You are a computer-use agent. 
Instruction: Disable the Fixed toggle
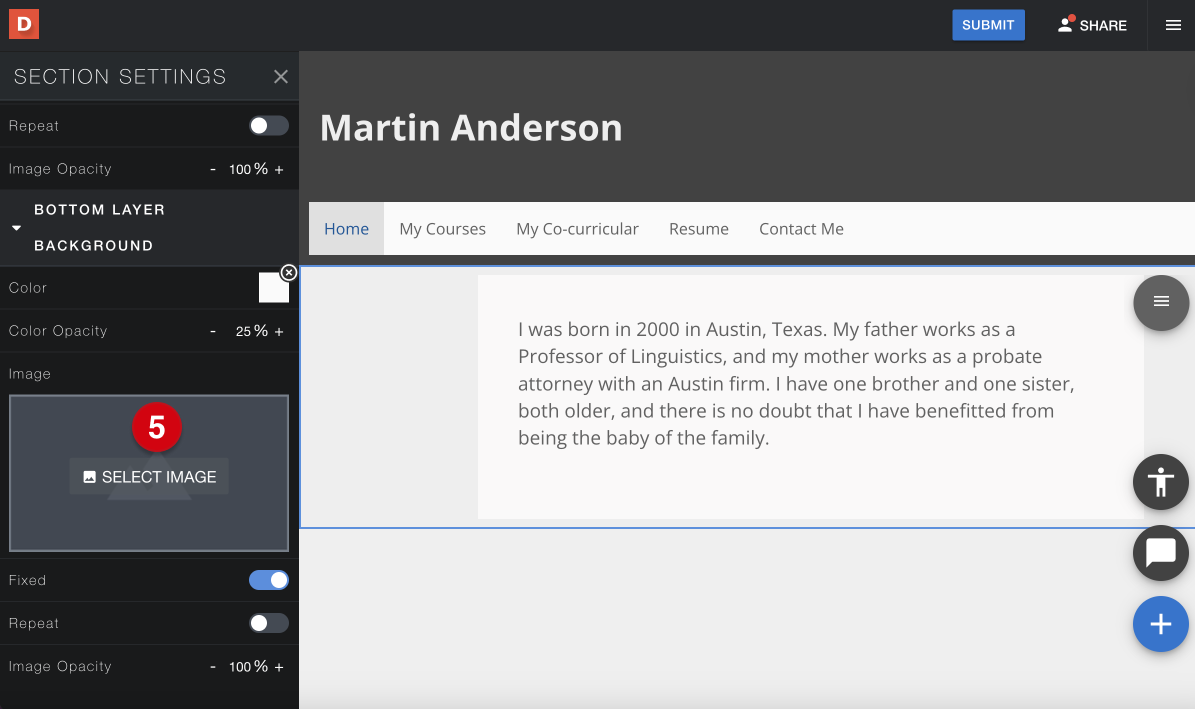pos(269,580)
